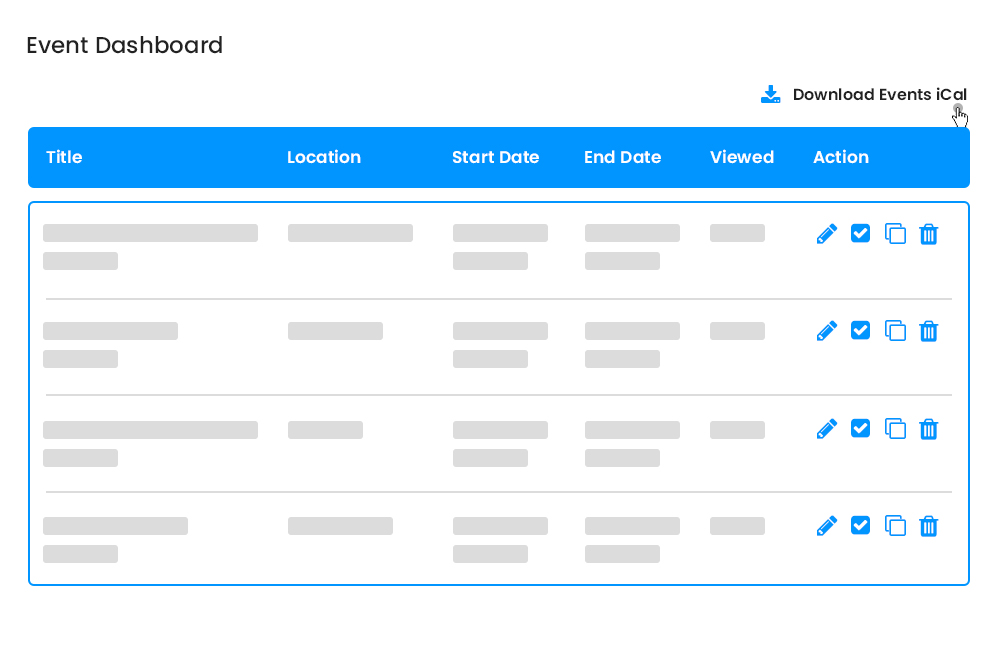Duplicate the second event with the copy icon
This screenshot has width=1000, height=667.
pos(895,330)
